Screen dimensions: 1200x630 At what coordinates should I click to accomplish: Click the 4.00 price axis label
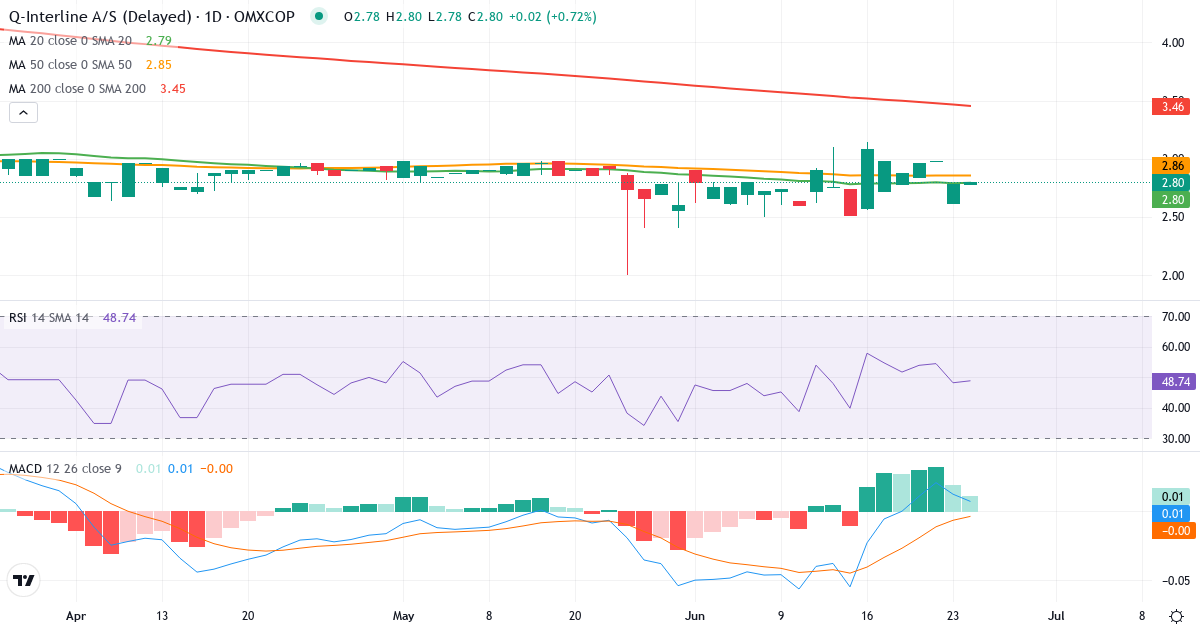(1174, 42)
